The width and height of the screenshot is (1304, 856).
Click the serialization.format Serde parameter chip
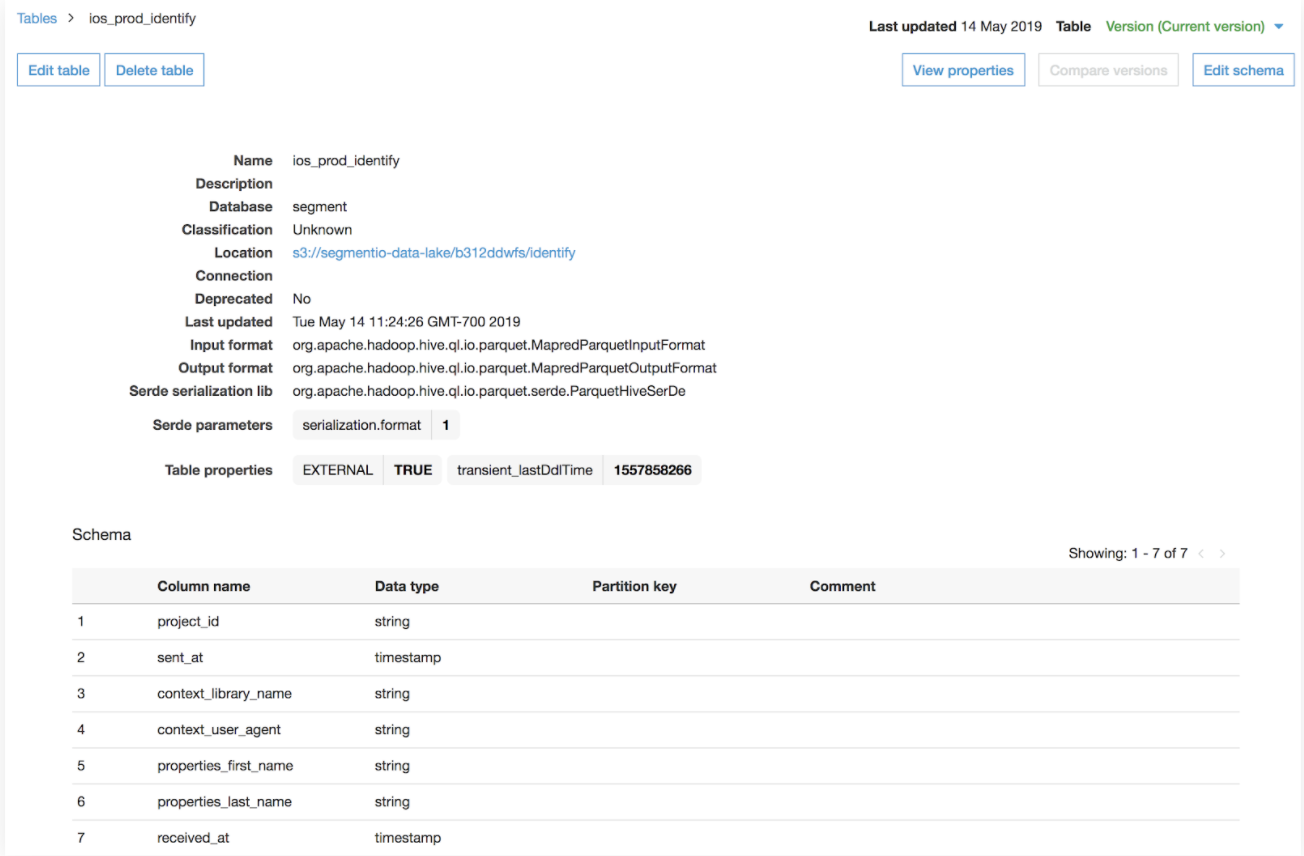click(361, 424)
